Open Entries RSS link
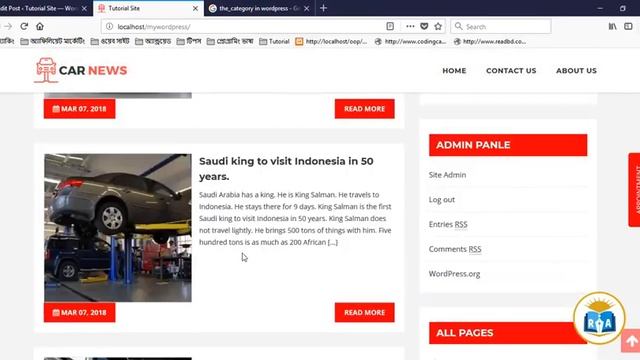 pos(448,224)
